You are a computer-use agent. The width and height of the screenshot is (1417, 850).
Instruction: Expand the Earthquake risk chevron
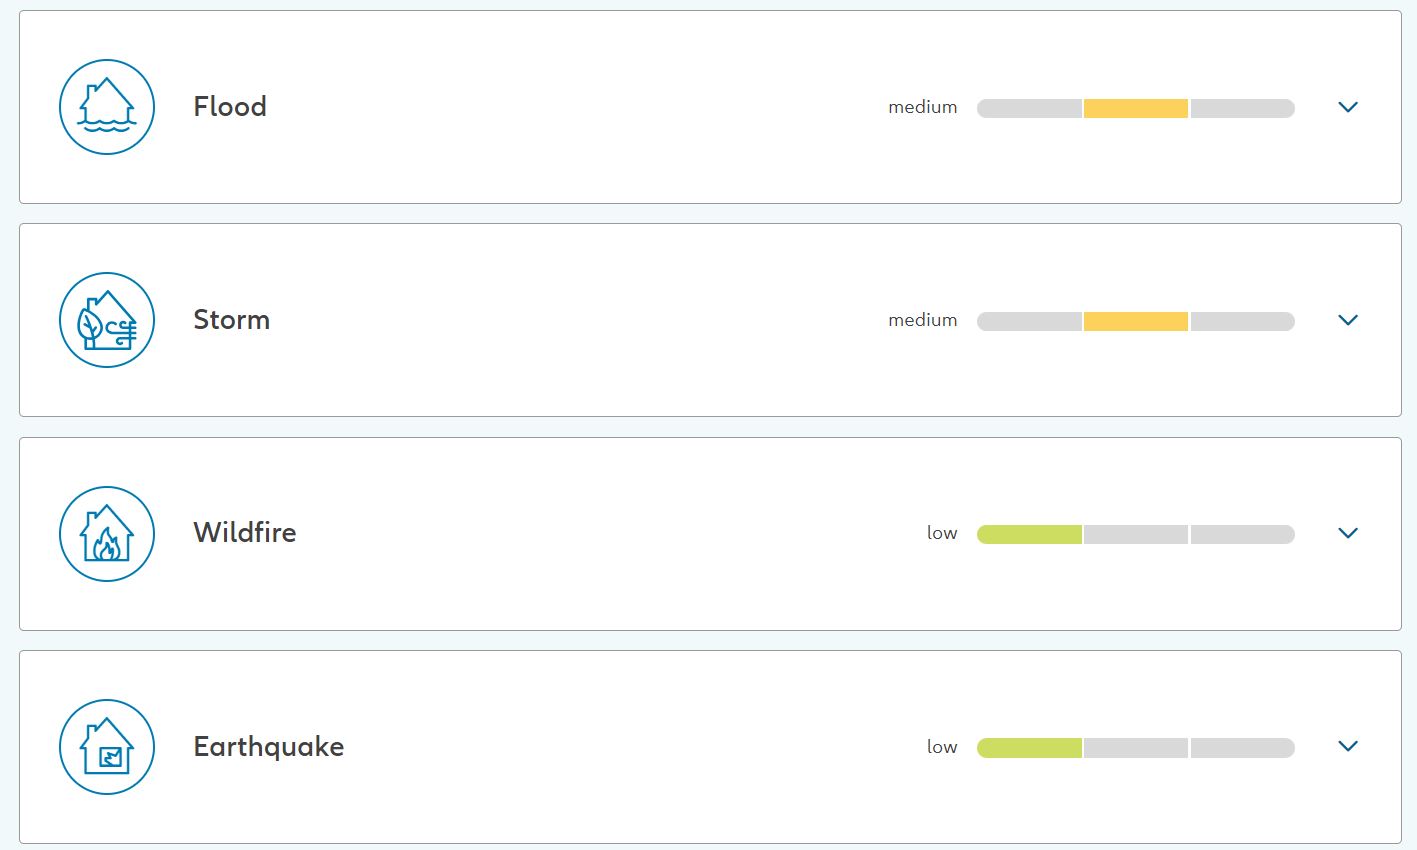(x=1348, y=746)
